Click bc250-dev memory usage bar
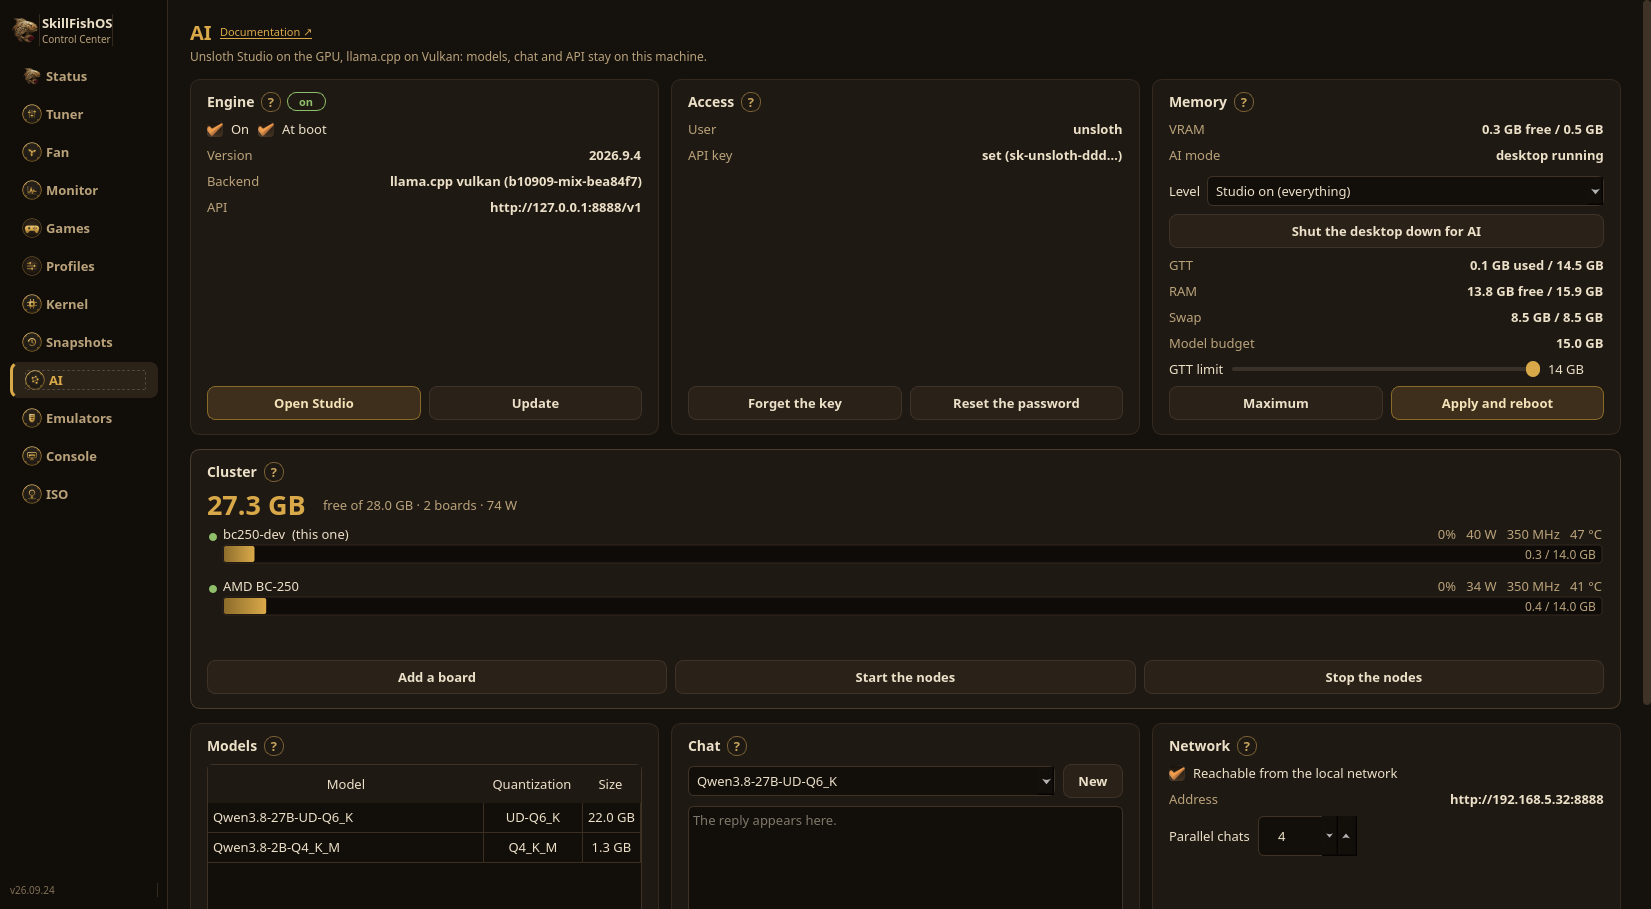 pos(912,554)
